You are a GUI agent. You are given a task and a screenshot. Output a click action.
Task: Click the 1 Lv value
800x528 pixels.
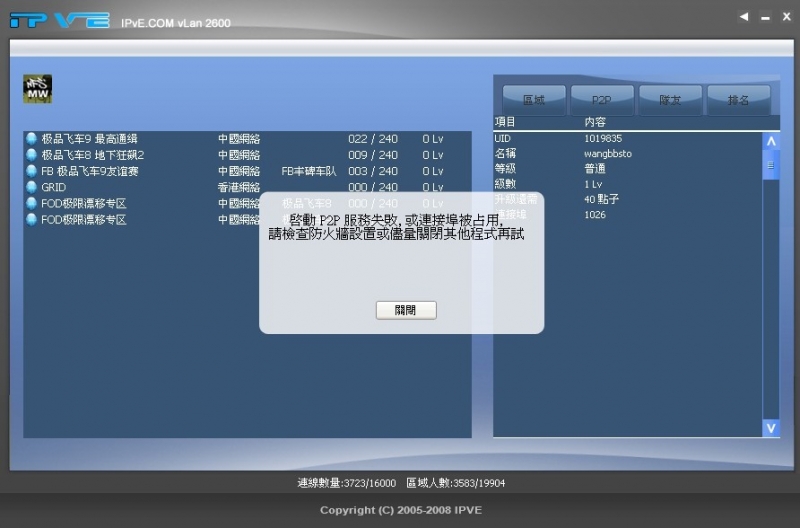(x=593, y=184)
